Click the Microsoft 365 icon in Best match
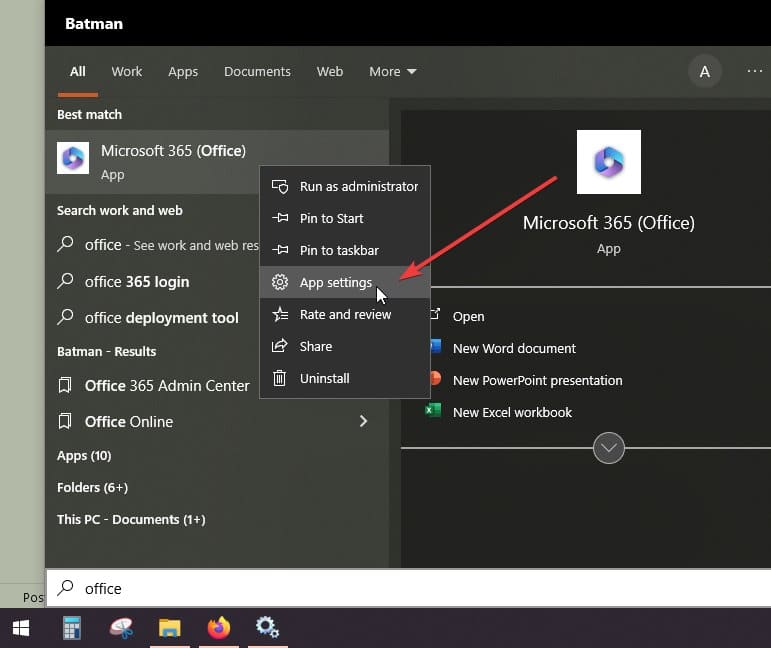This screenshot has width=771, height=648. [x=73, y=158]
